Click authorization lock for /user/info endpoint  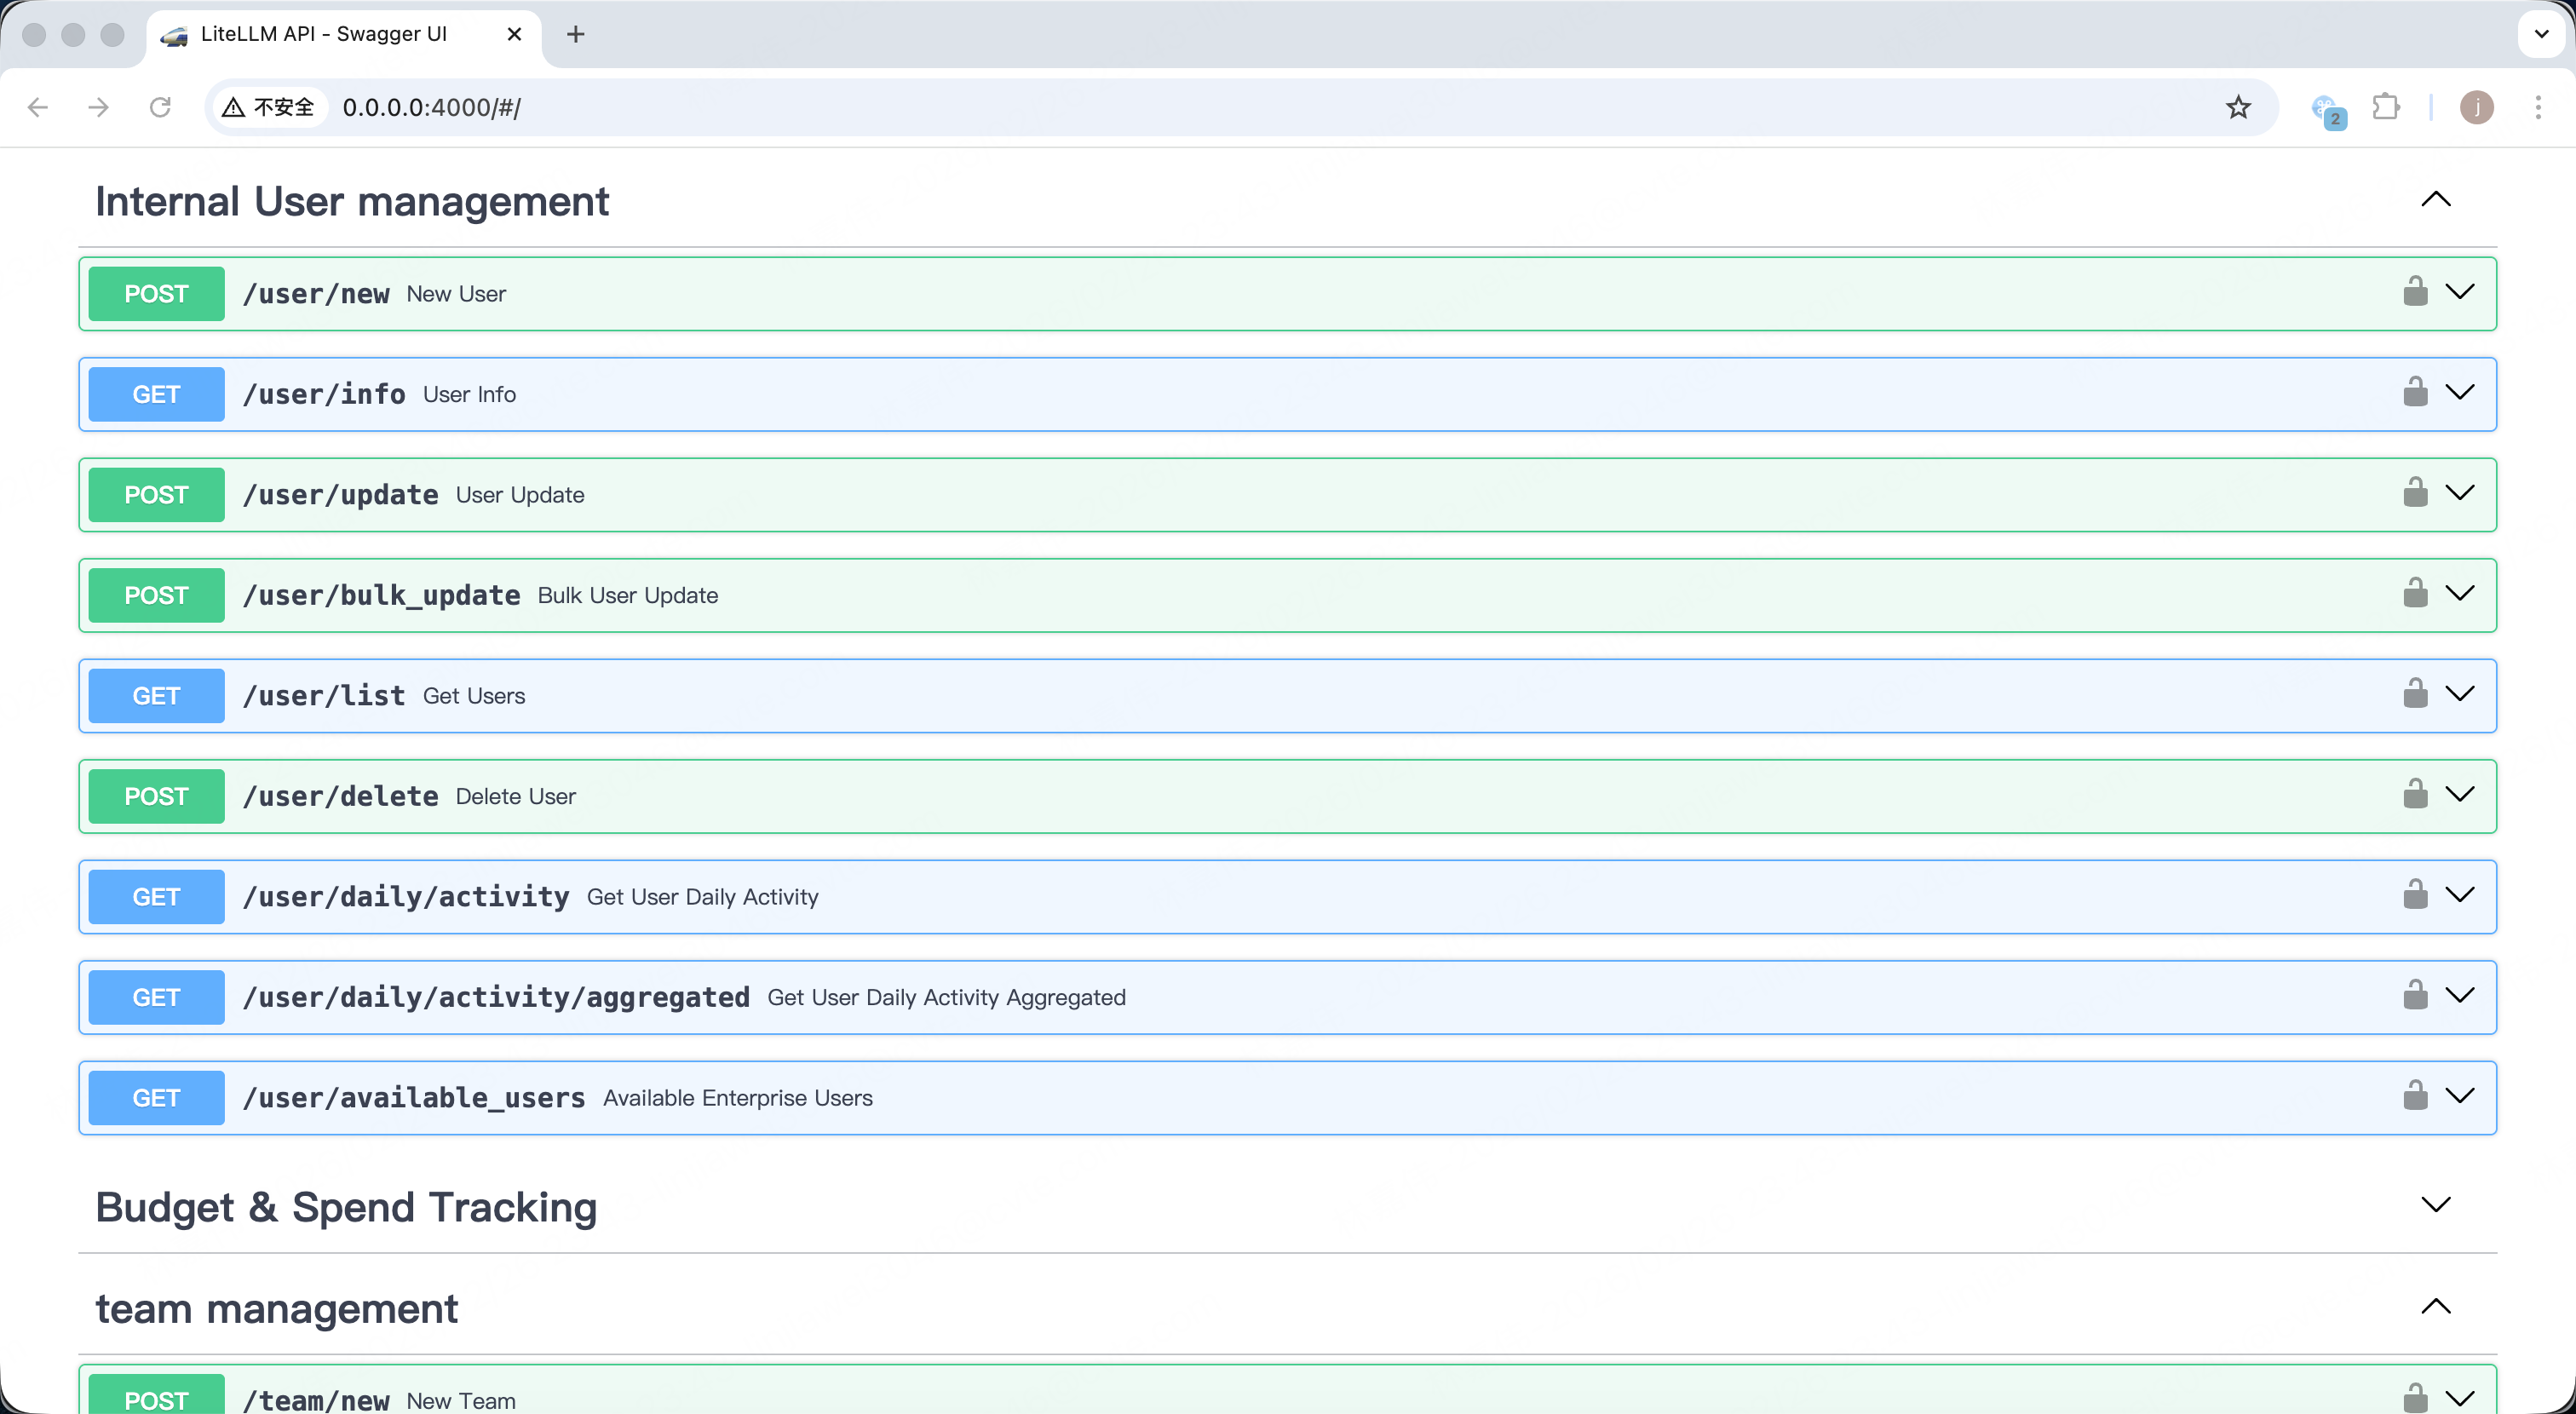click(2415, 393)
